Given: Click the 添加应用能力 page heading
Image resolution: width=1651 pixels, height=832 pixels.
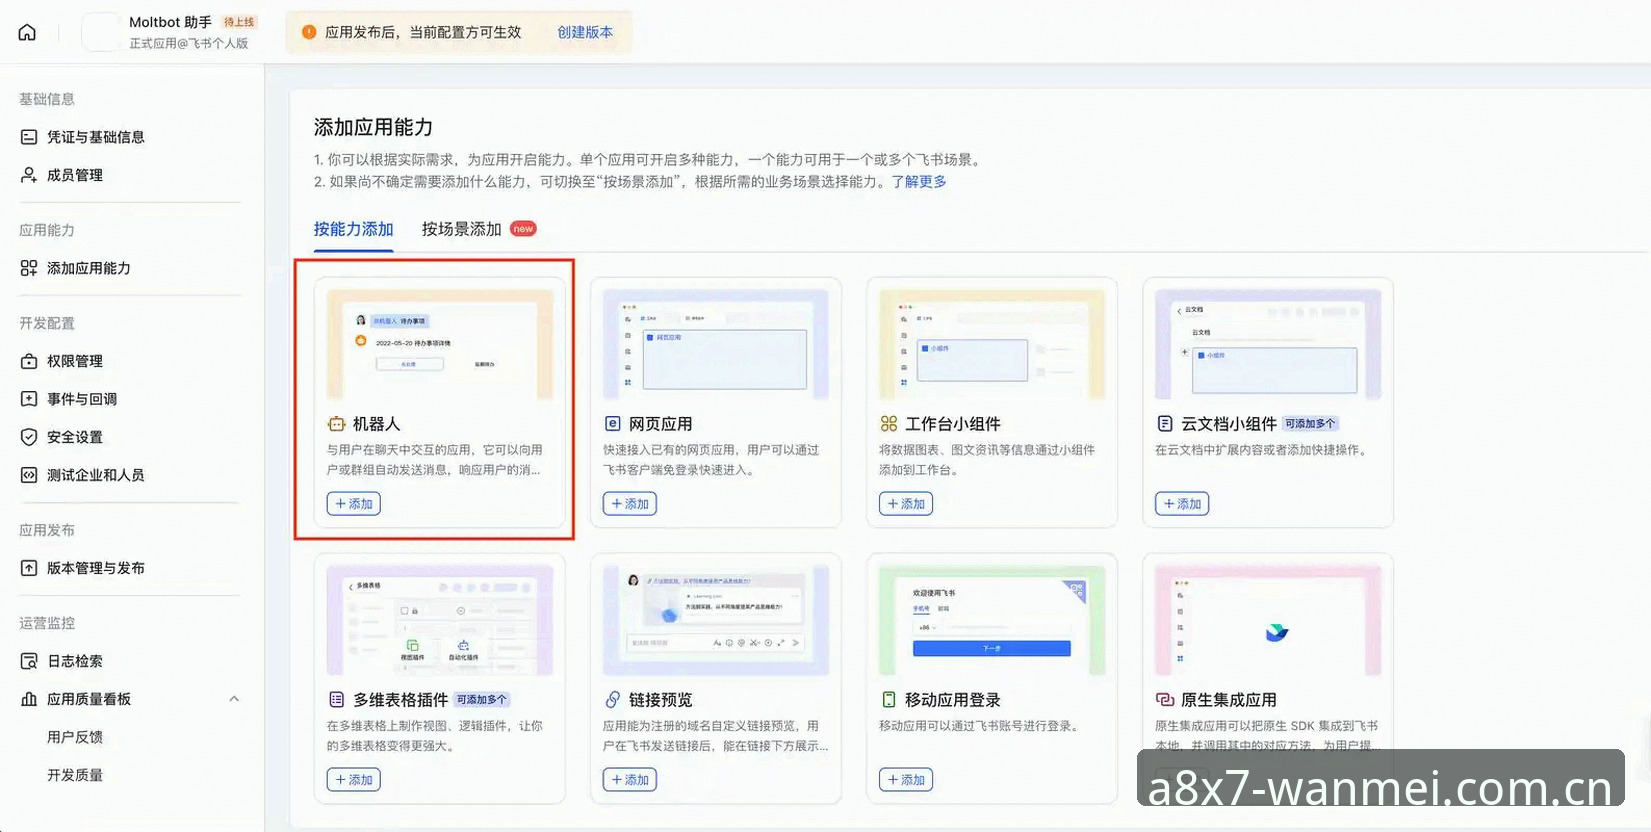Looking at the screenshot, I should [x=374, y=127].
